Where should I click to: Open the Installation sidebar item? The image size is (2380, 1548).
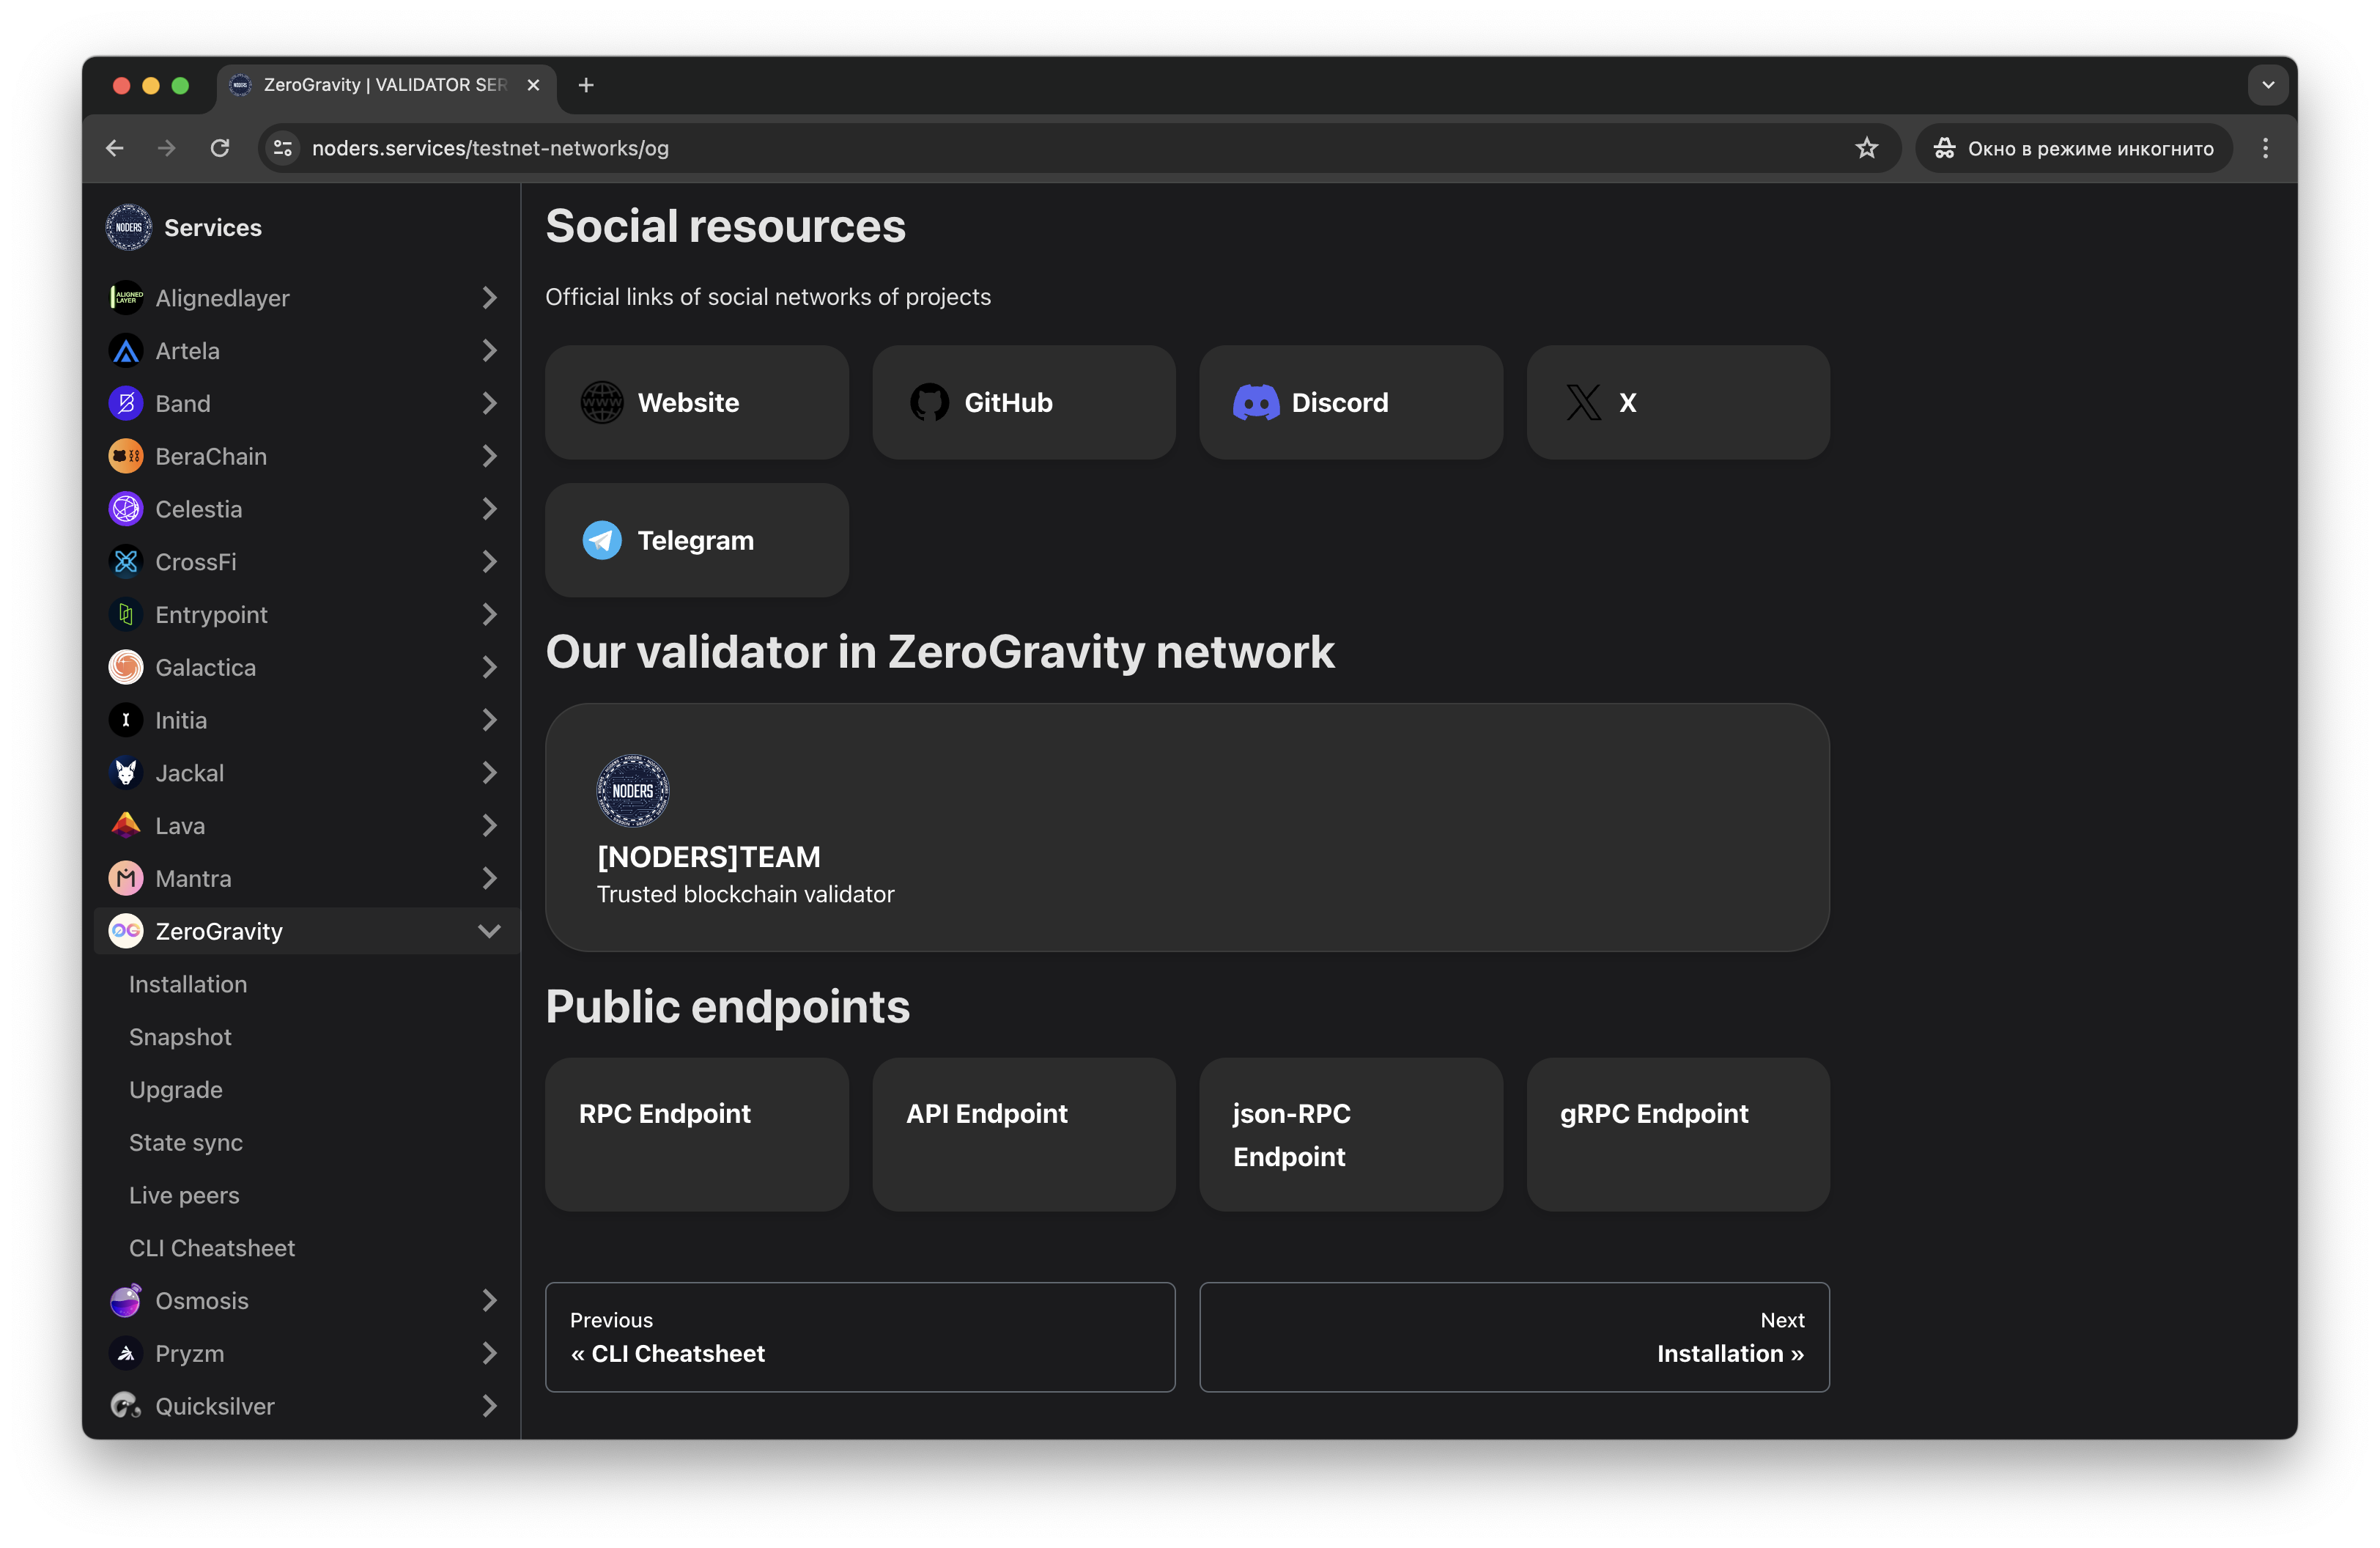click(188, 985)
